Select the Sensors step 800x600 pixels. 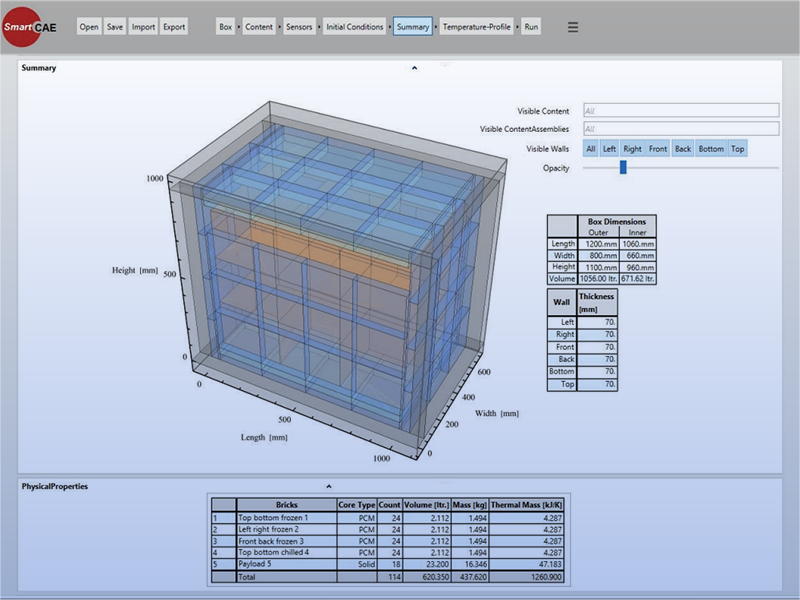(298, 27)
